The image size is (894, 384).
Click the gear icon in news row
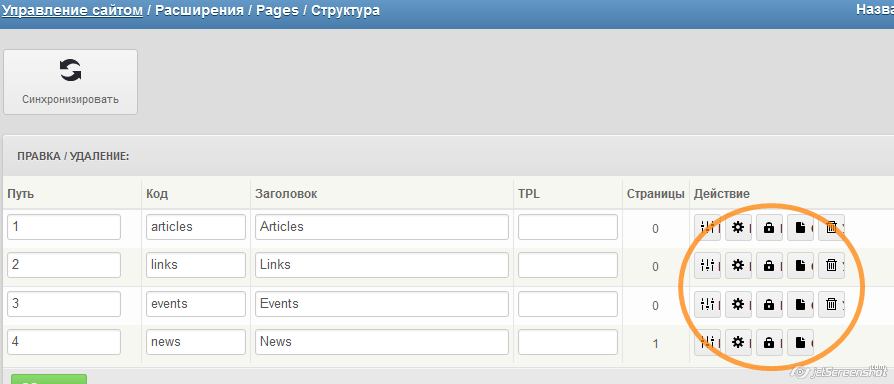738,342
